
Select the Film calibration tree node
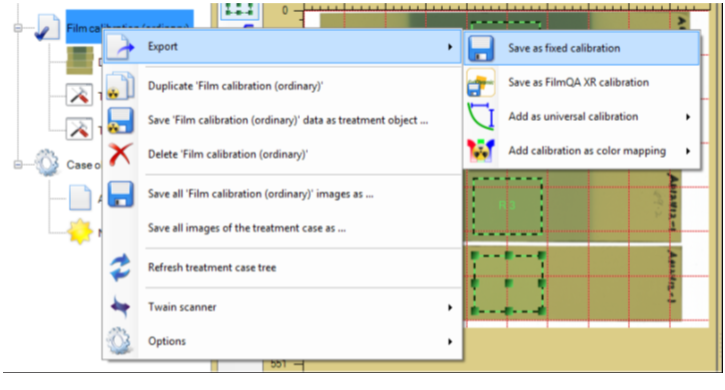point(130,27)
